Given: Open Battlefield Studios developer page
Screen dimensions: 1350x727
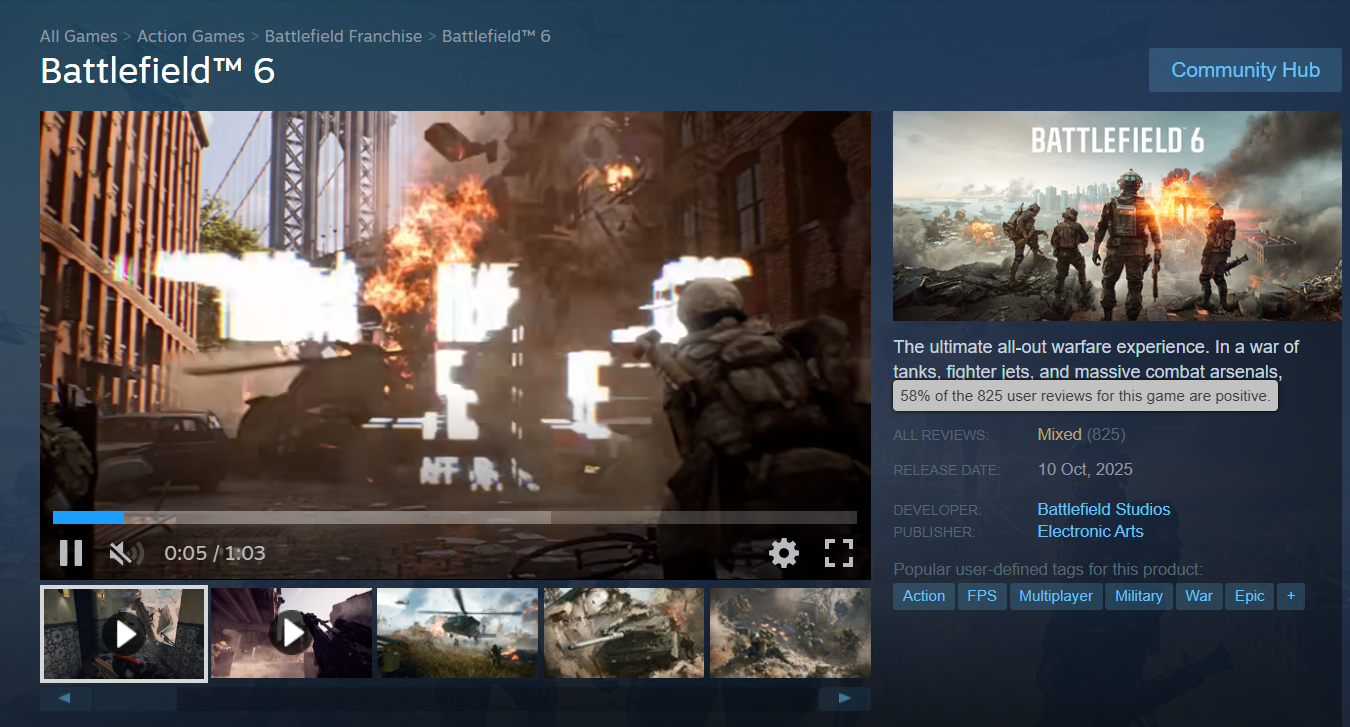Looking at the screenshot, I should (x=1104, y=509).
